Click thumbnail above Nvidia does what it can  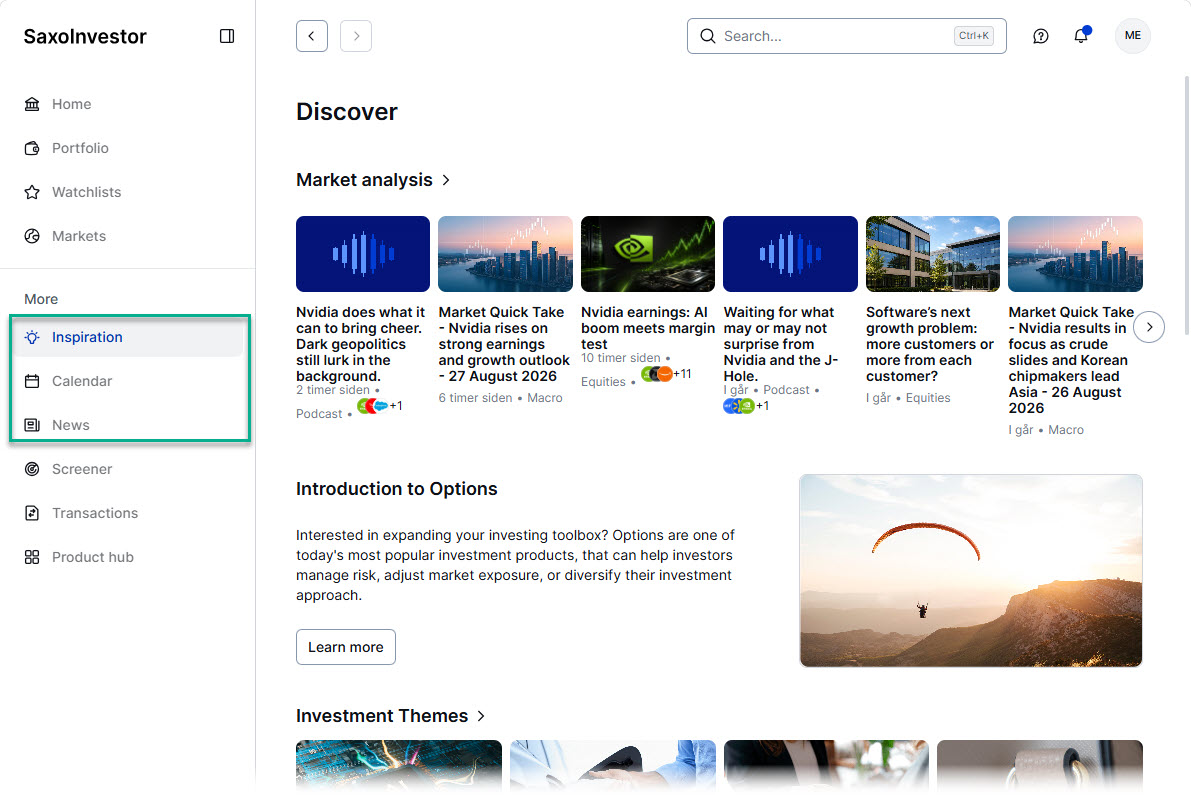[363, 254]
